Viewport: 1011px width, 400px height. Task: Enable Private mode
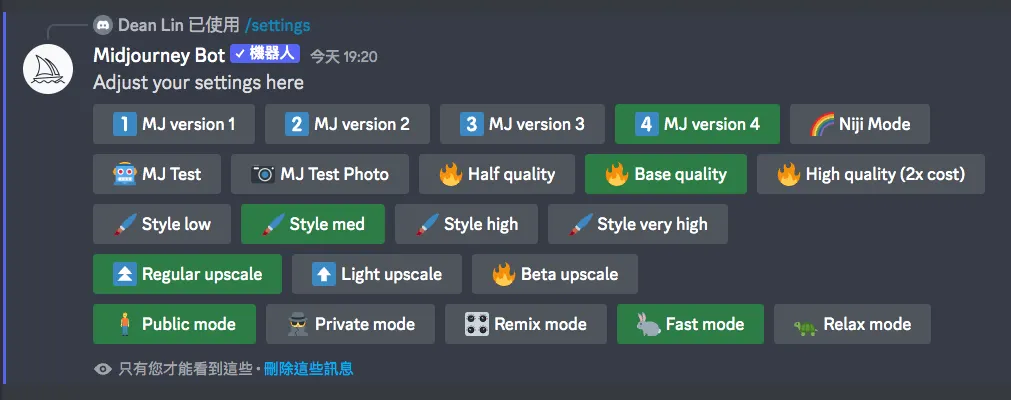351,324
